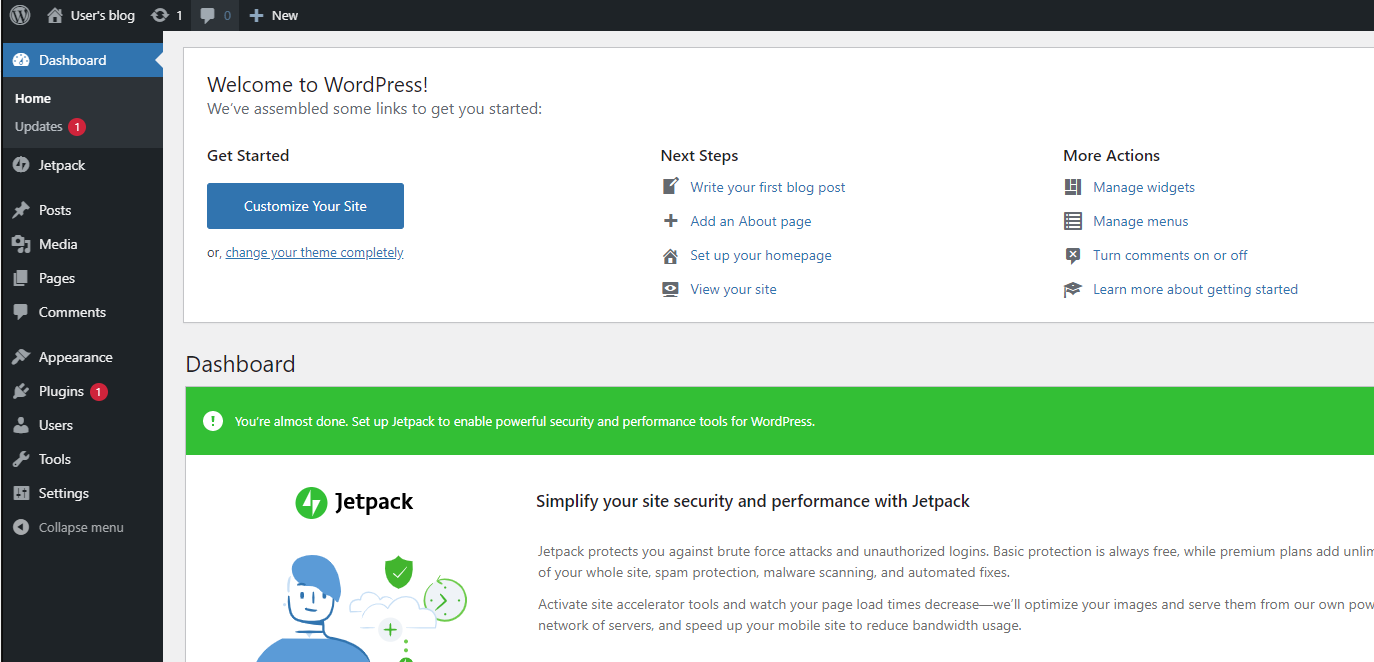Viewport: 1374px width, 662px height.
Task: Open User's blog home icon
Action: pos(54,15)
